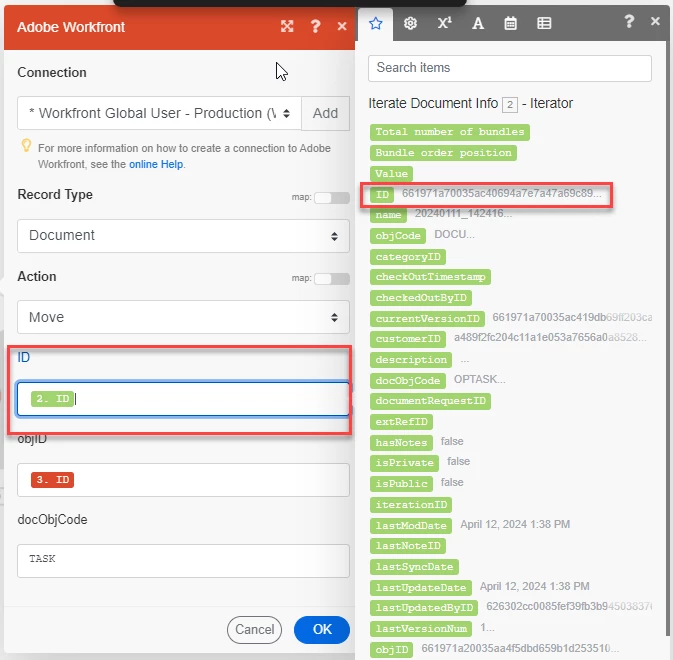
Task: Insert the 'objID' variable pill at list bottom
Action: 391,650
